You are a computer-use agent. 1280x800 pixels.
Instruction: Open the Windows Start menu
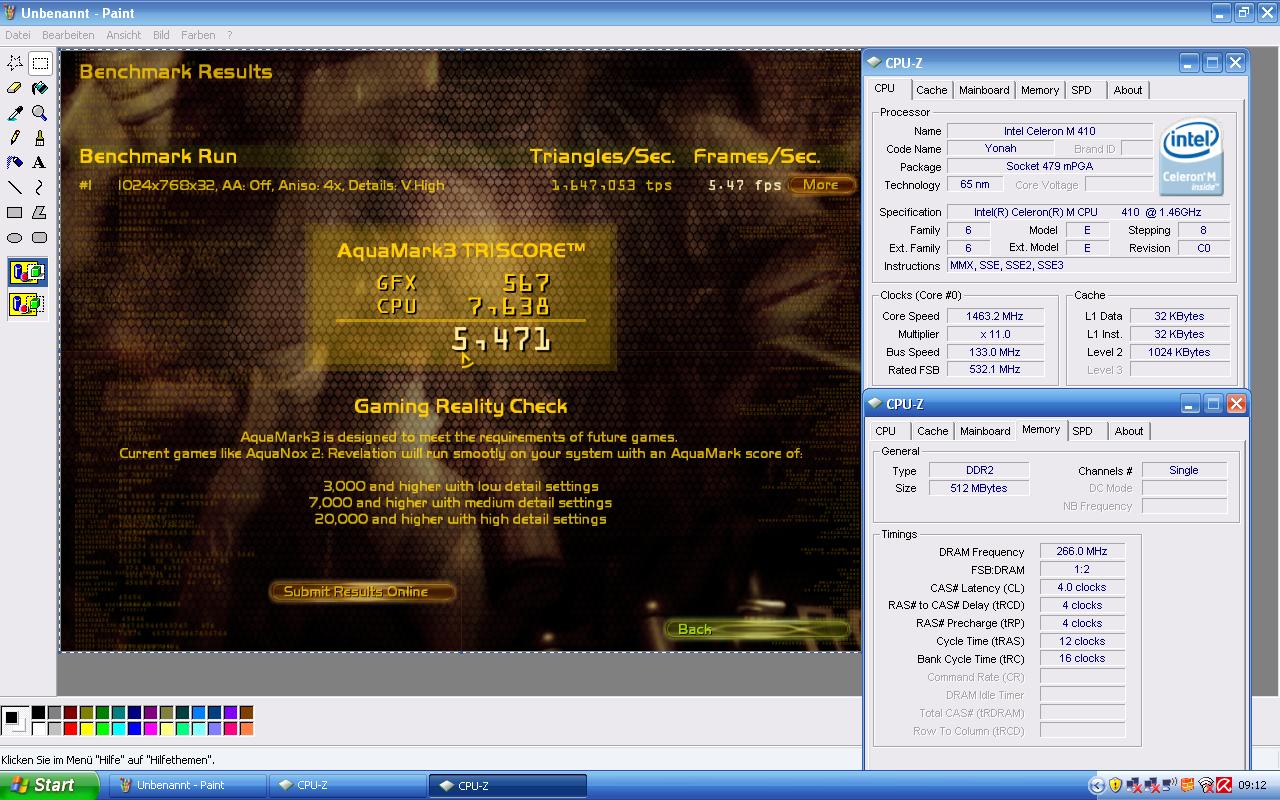click(x=49, y=785)
